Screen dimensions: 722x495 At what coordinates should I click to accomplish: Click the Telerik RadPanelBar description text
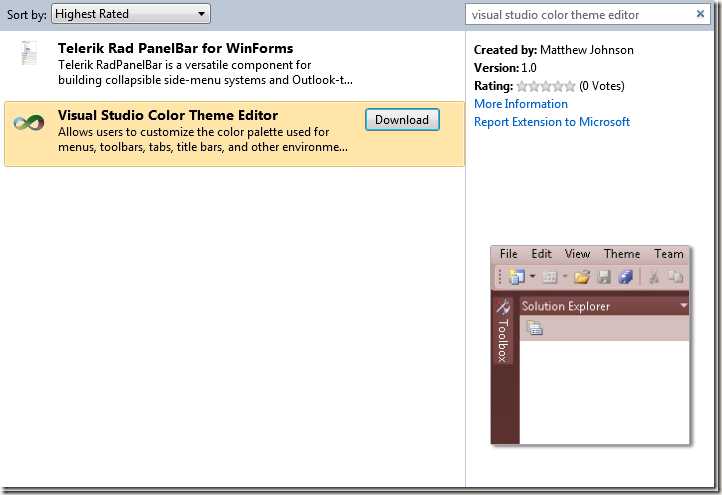[205, 72]
